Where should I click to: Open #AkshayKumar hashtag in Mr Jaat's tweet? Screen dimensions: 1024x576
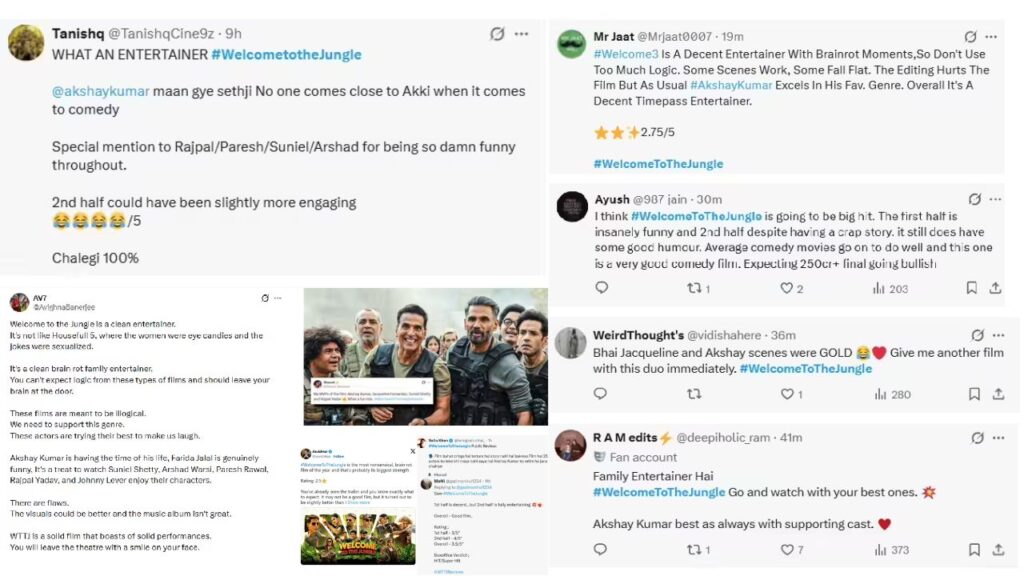[x=731, y=86]
